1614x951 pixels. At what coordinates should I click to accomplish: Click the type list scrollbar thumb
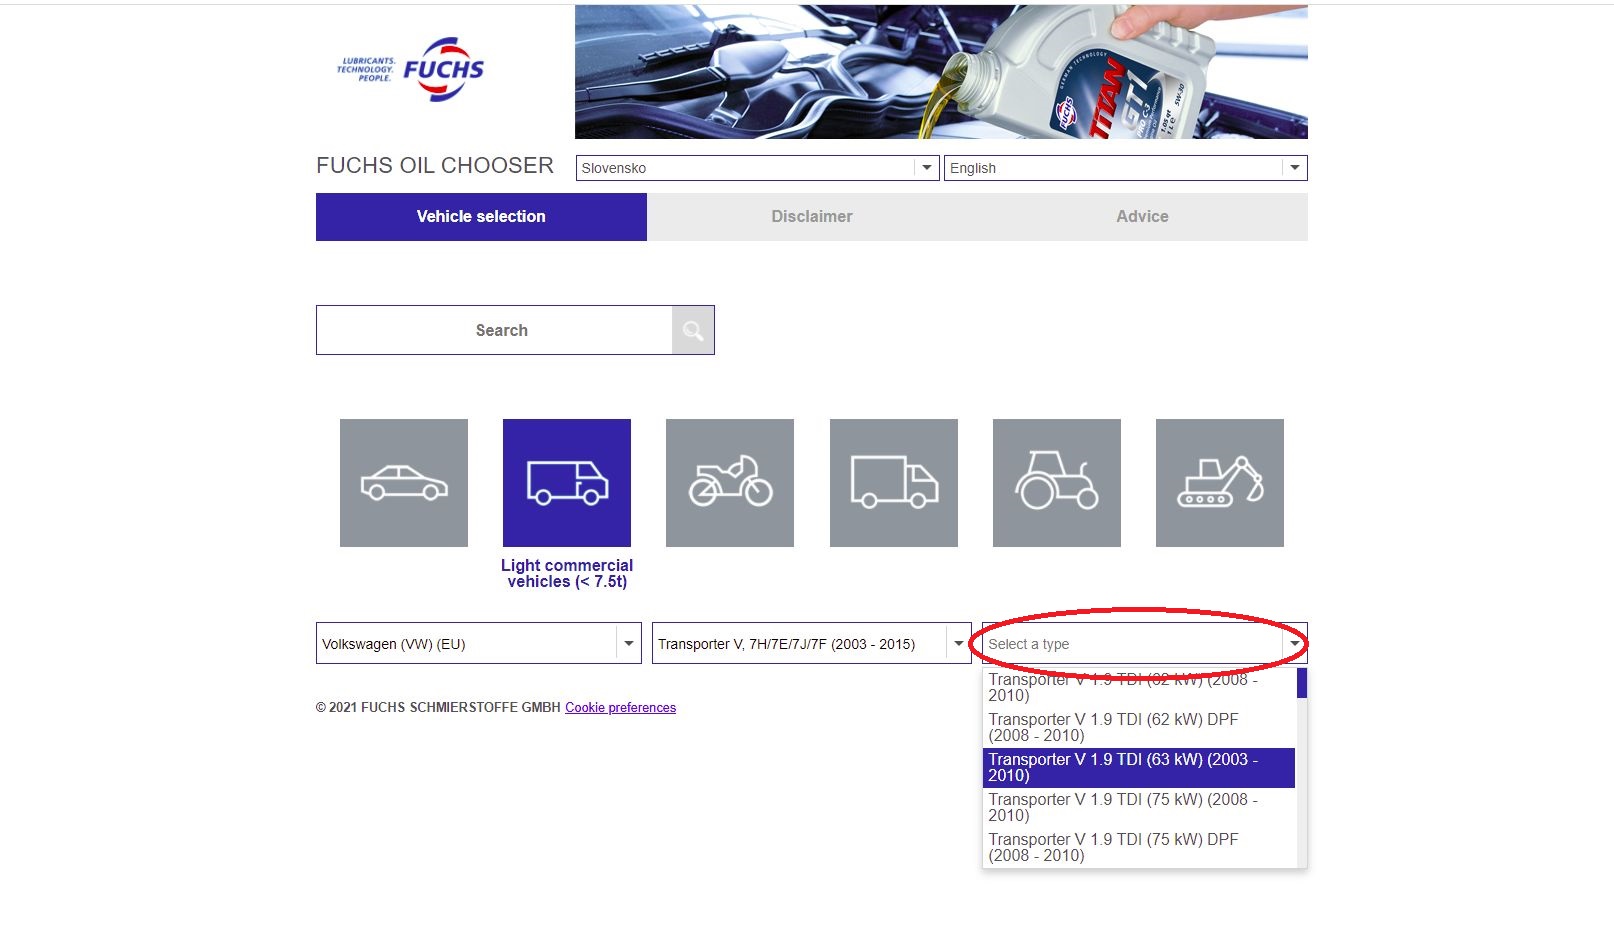click(x=1302, y=683)
